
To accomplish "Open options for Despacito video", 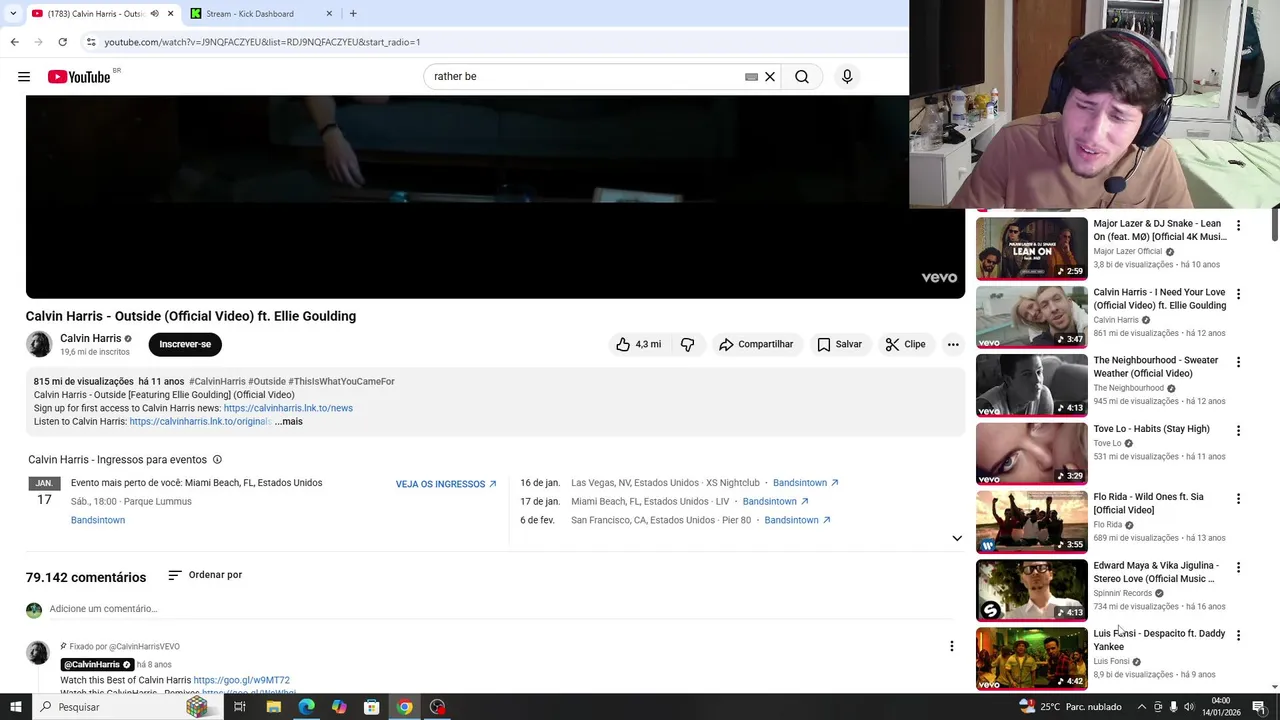I will click(1238, 635).
